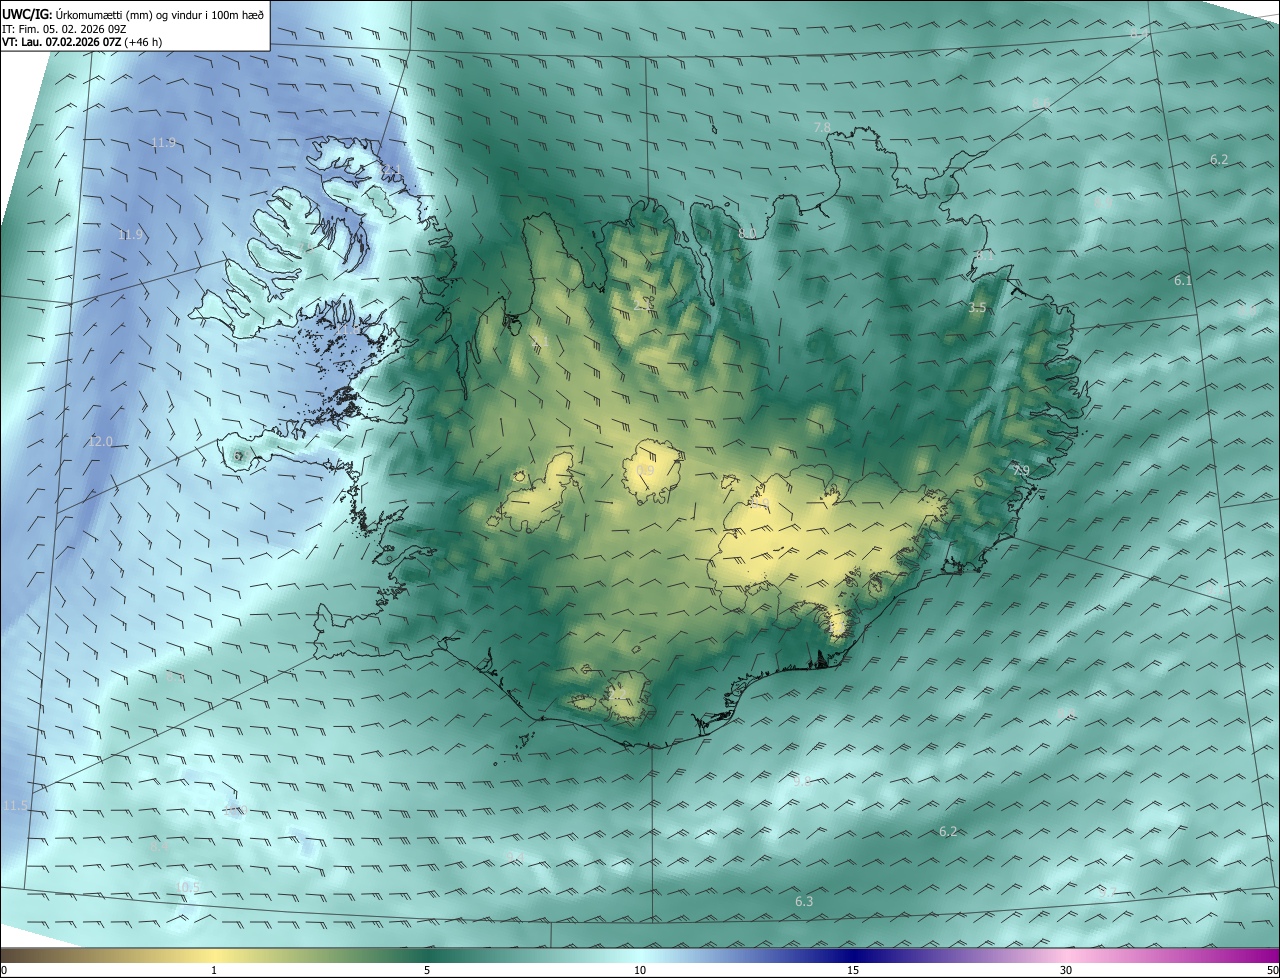The height and width of the screenshot is (978, 1280).
Task: Click the "8.0" value on the north coast
Action: click(x=747, y=234)
